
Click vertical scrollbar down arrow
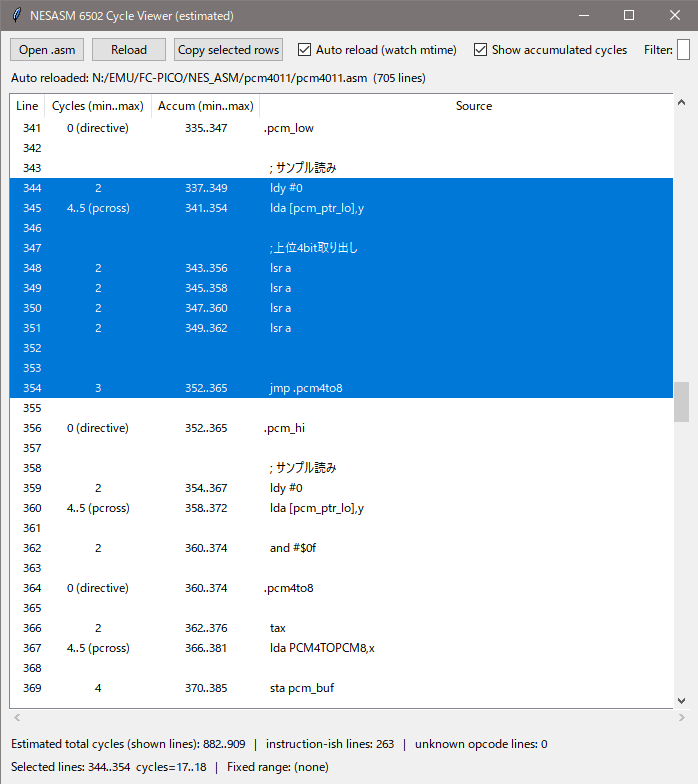point(681,700)
